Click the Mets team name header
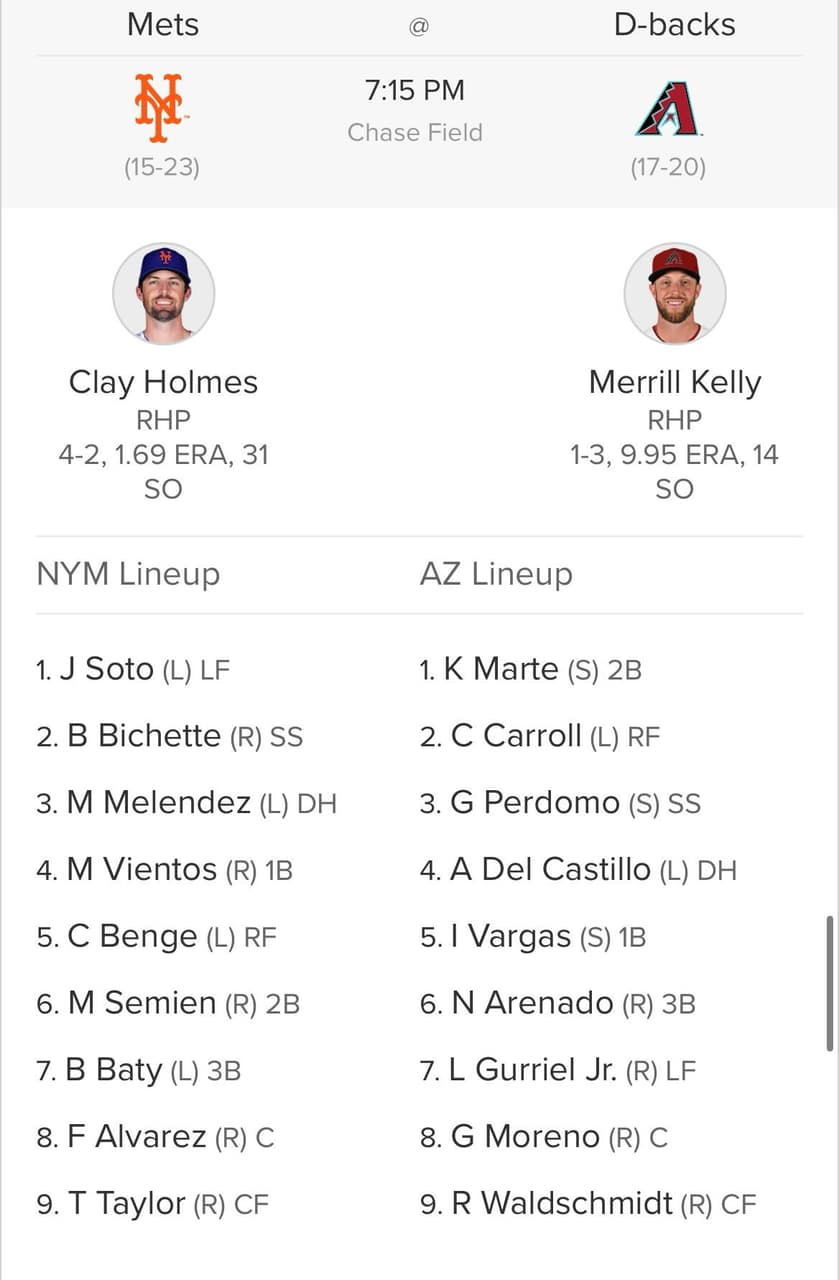The width and height of the screenshot is (839, 1280). point(163,25)
